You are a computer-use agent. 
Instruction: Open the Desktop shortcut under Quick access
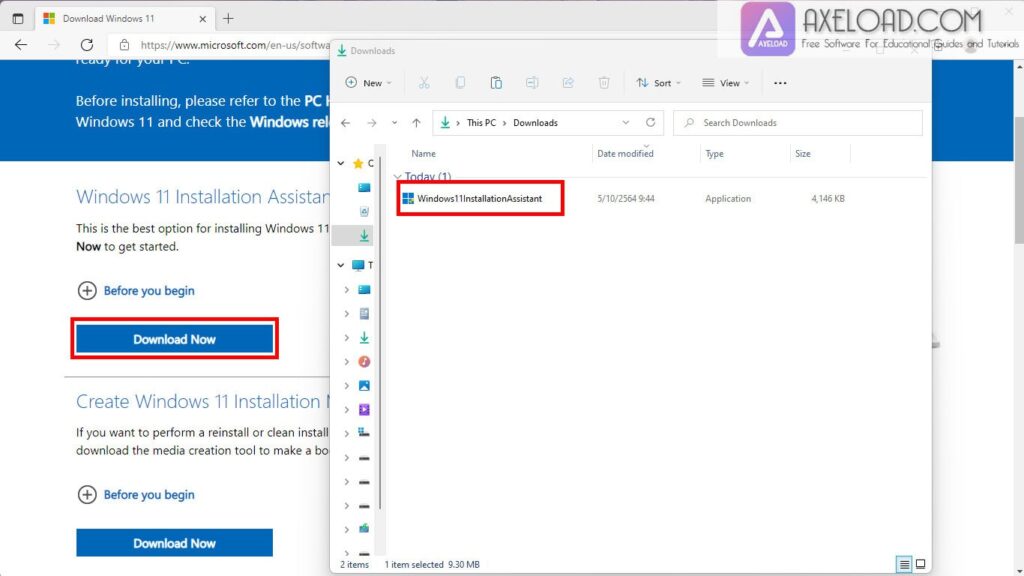click(364, 188)
